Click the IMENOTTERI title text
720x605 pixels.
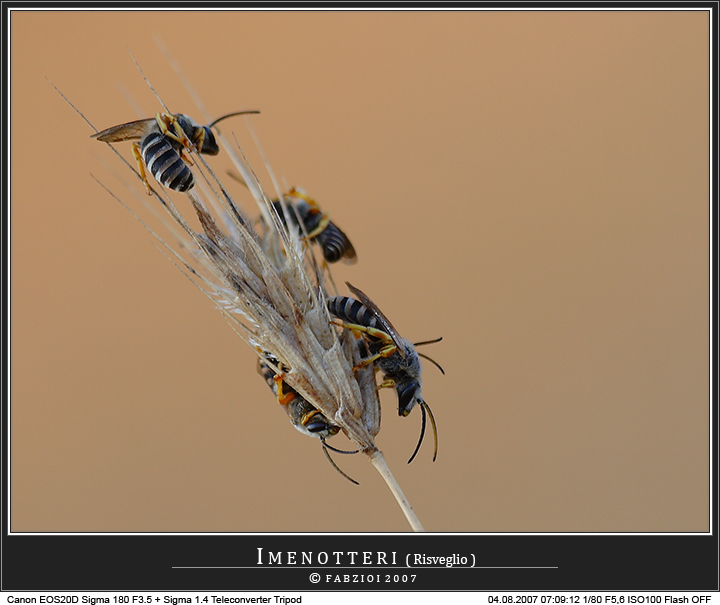point(328,557)
